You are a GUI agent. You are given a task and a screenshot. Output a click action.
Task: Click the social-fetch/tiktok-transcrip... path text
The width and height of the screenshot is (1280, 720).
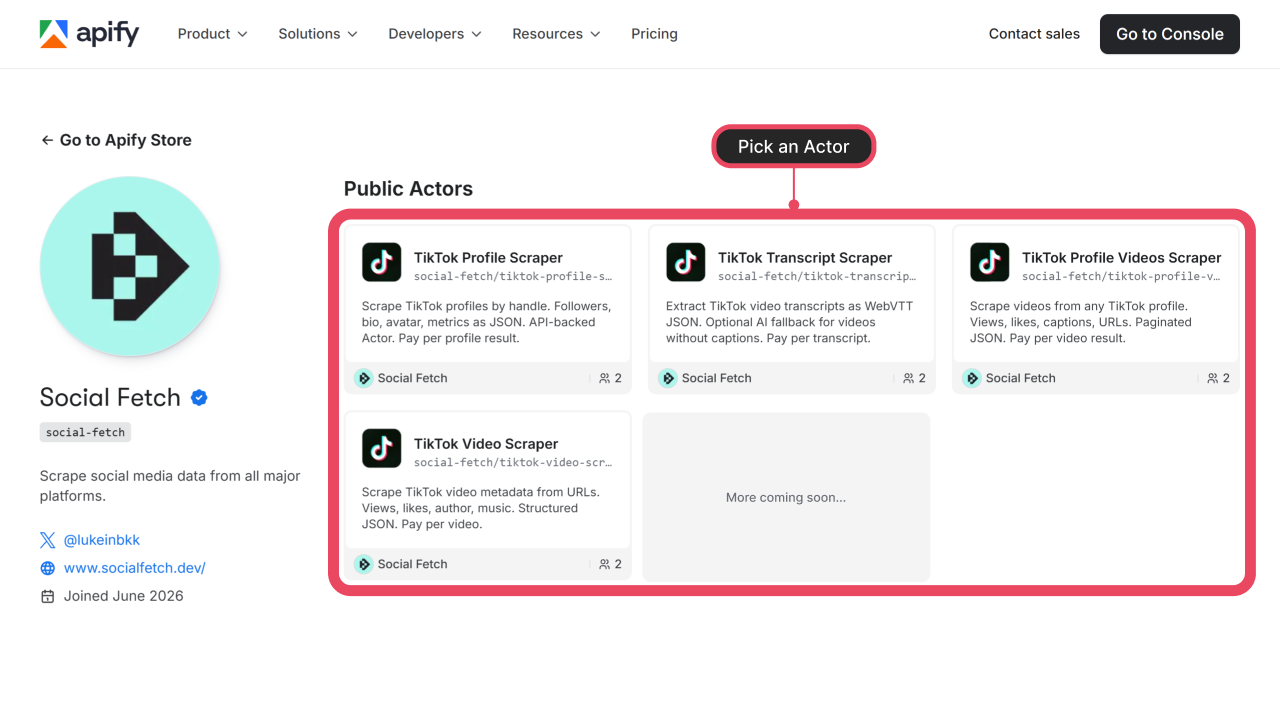point(817,277)
